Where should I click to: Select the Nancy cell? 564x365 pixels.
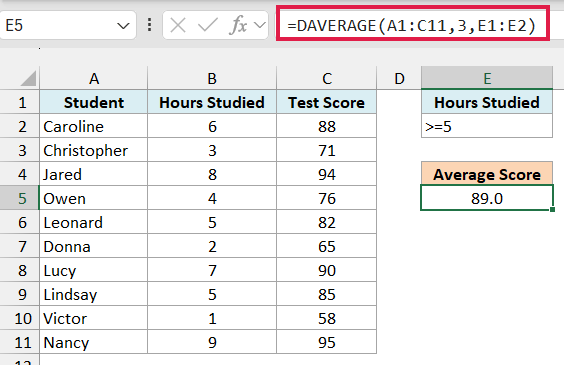click(94, 343)
